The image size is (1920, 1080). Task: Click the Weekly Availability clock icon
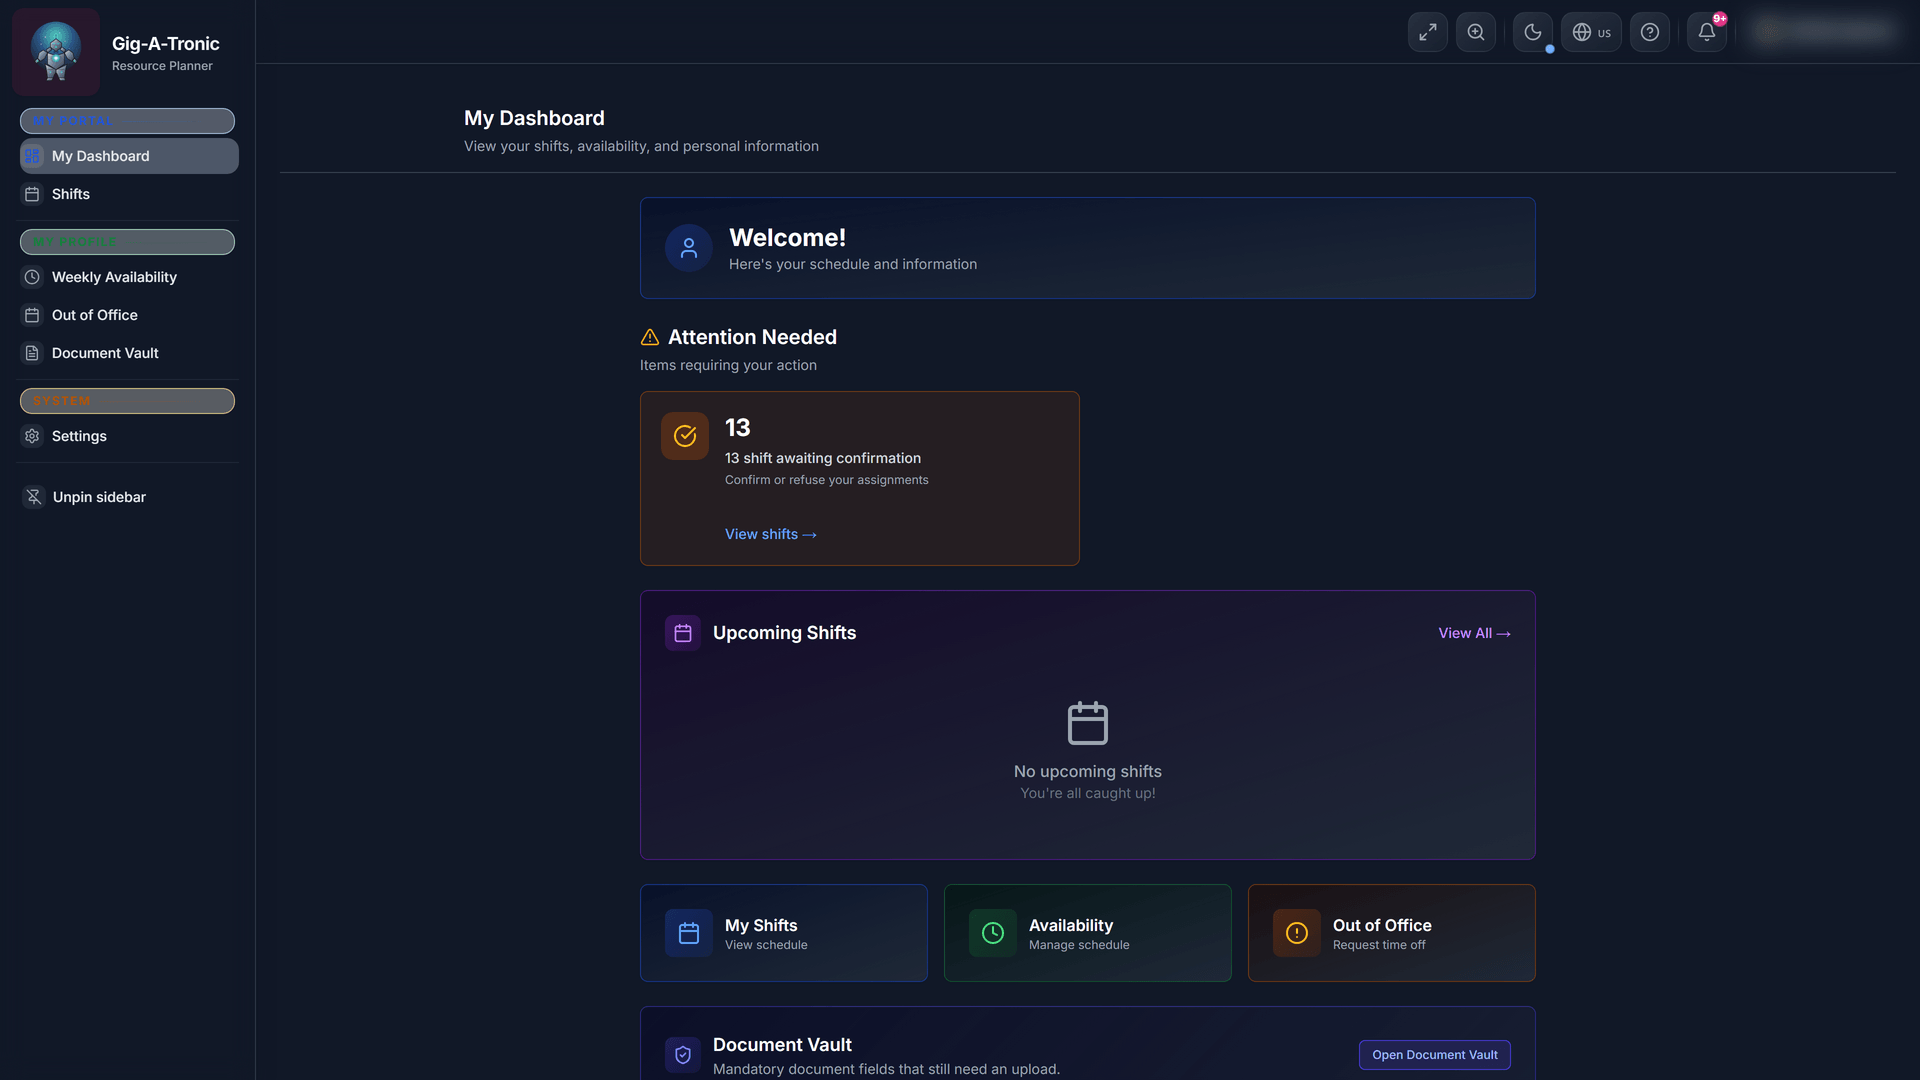click(x=32, y=277)
